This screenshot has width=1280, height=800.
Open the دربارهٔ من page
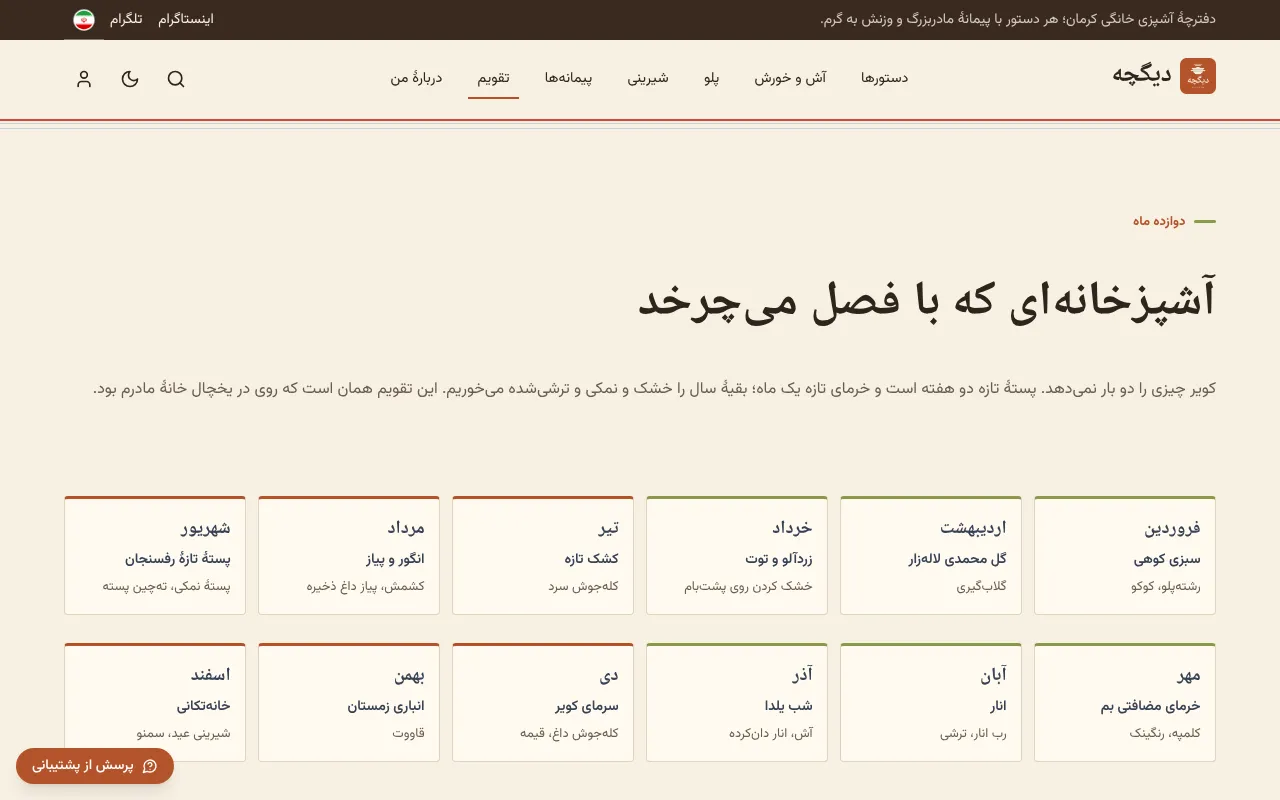(x=417, y=78)
